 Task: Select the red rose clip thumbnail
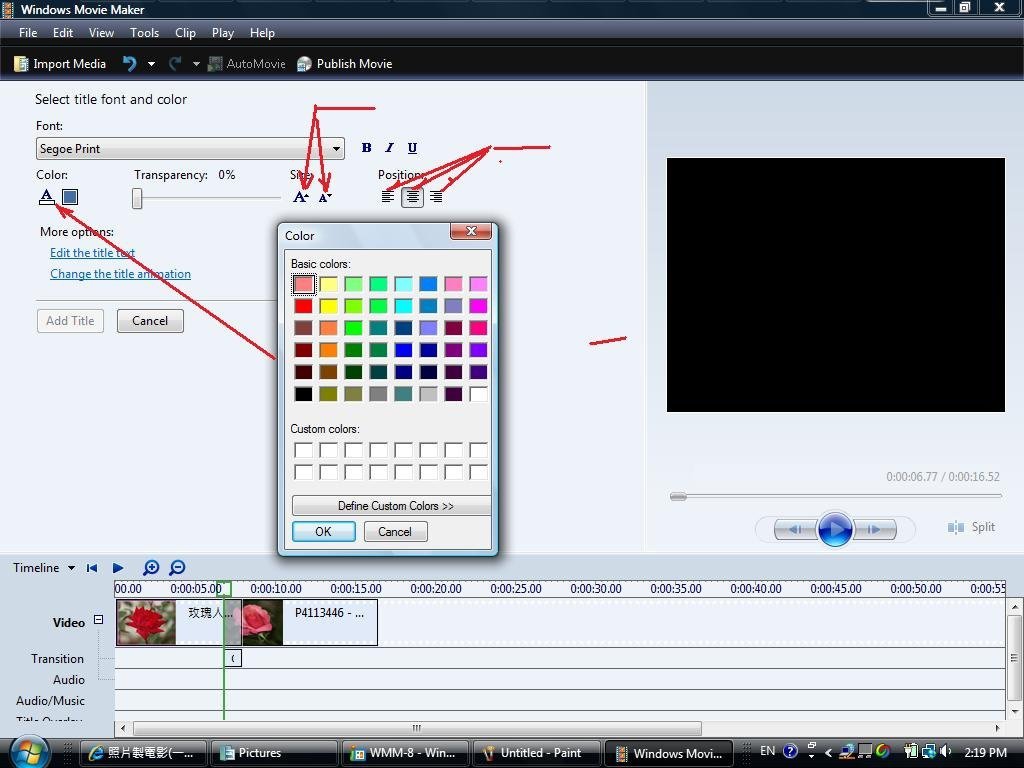coord(146,622)
